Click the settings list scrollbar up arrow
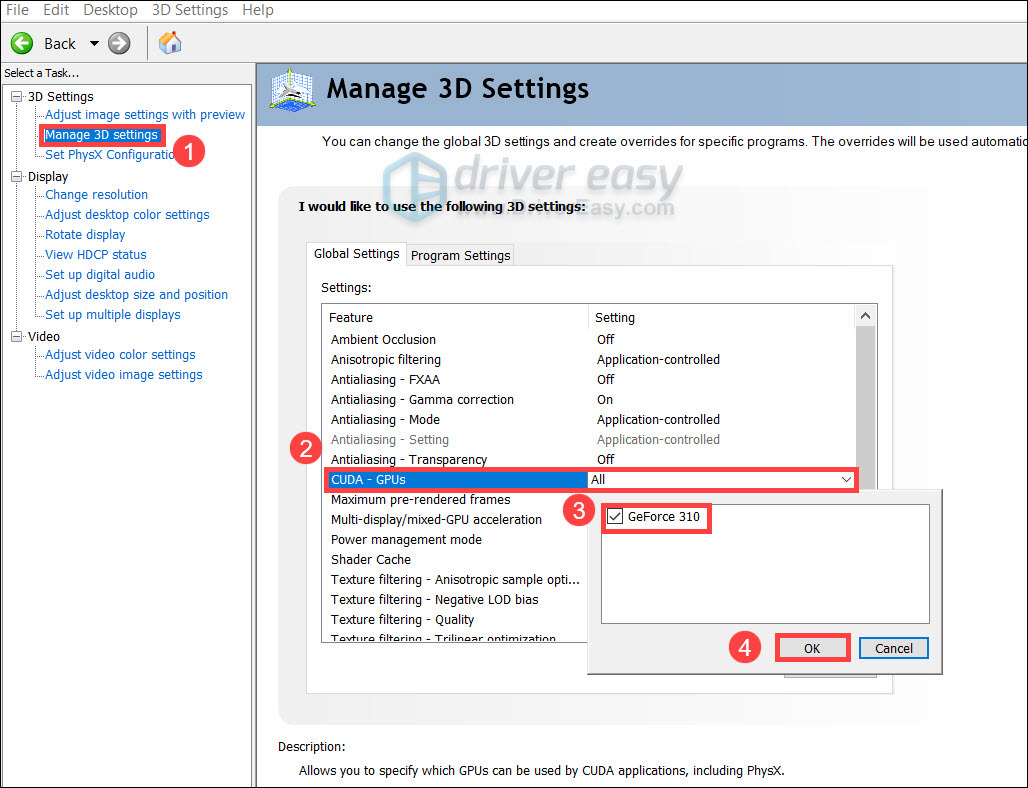 tap(865, 314)
